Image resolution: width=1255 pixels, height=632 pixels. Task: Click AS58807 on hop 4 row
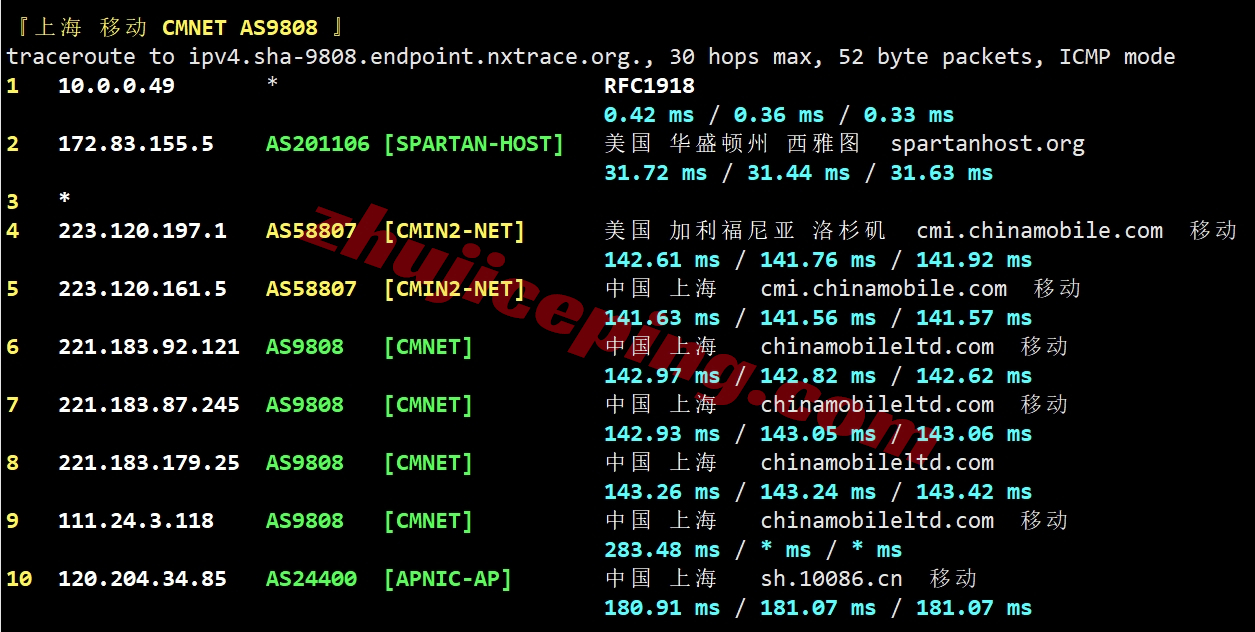coord(311,231)
